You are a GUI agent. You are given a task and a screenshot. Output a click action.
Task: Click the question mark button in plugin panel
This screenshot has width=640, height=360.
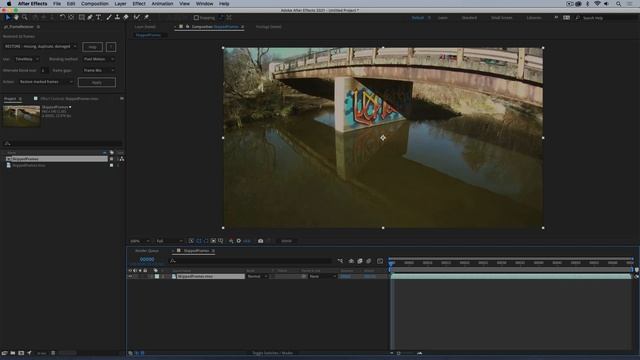pos(111,47)
